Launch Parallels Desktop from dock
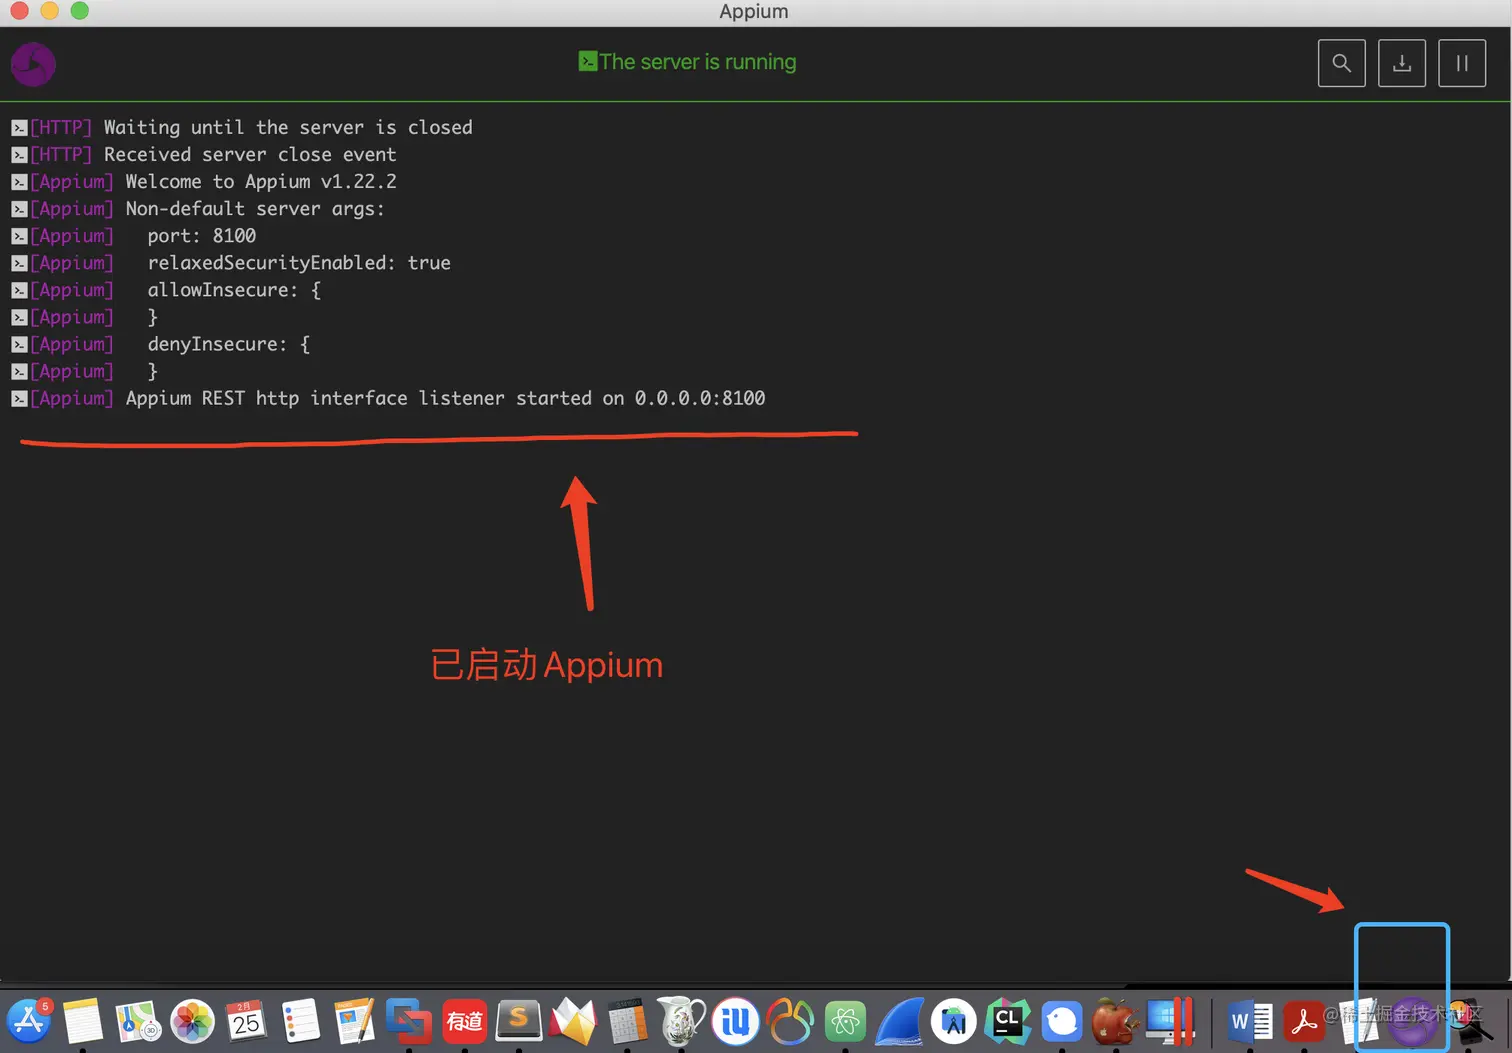 point(1170,1021)
